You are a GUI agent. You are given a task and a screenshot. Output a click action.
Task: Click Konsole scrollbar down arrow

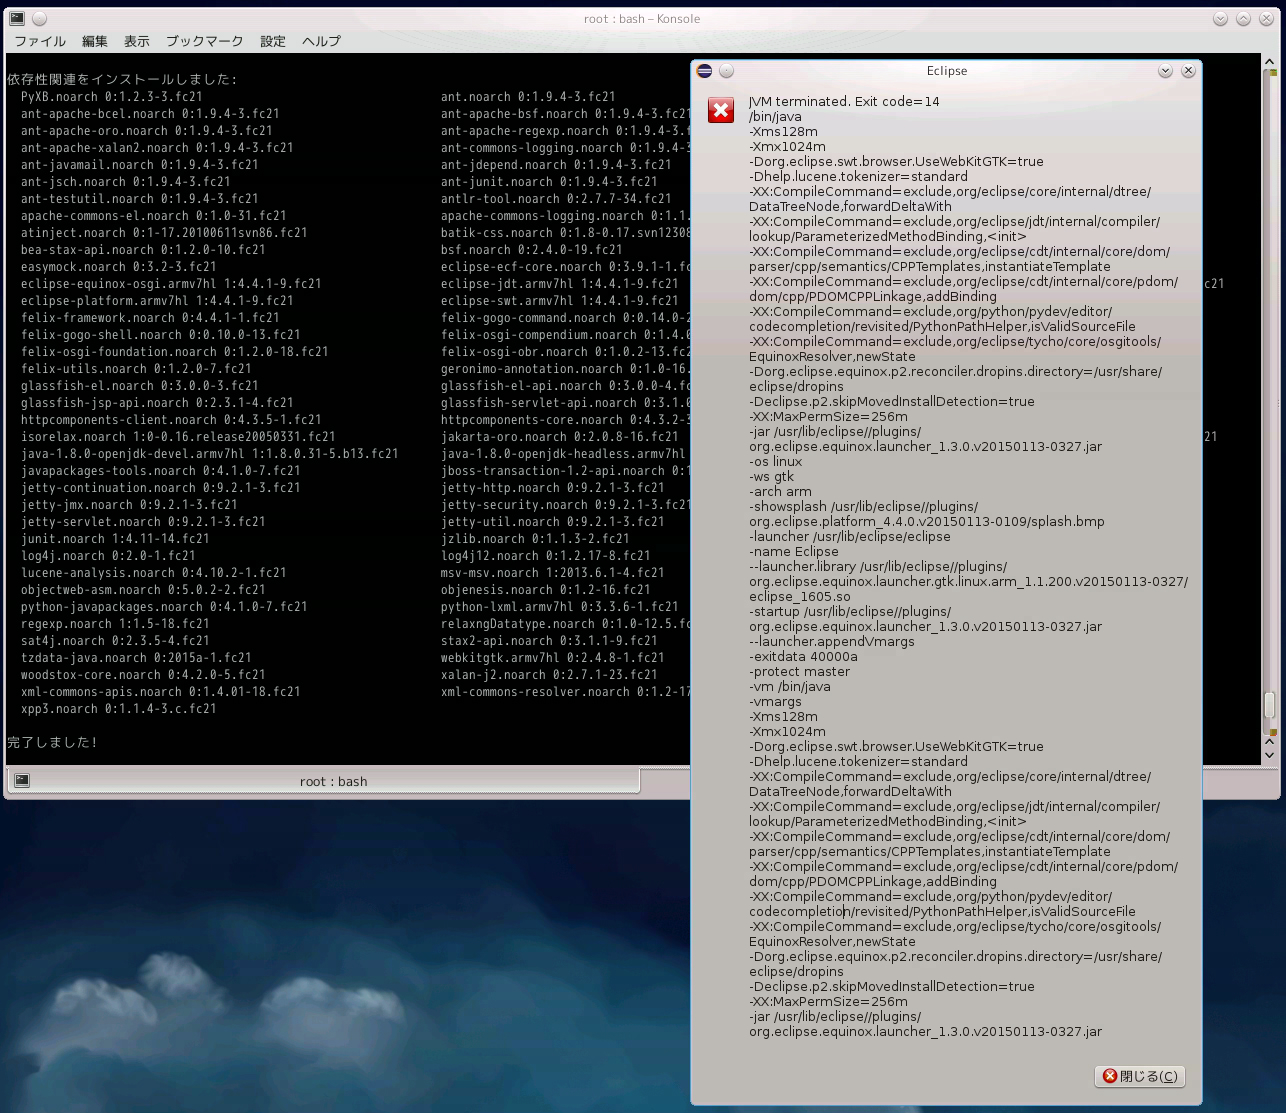click(1270, 756)
